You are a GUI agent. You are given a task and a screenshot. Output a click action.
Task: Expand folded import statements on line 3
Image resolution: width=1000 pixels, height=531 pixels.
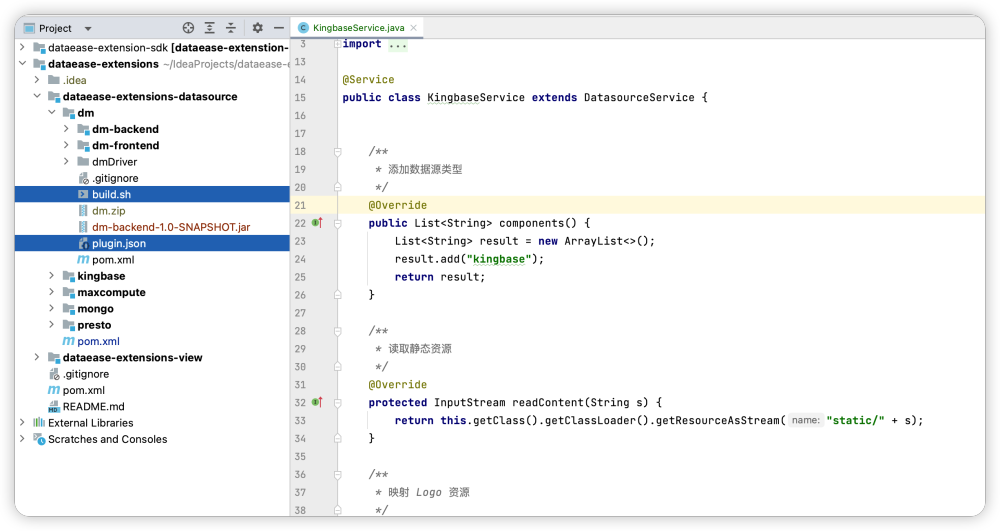(x=337, y=43)
